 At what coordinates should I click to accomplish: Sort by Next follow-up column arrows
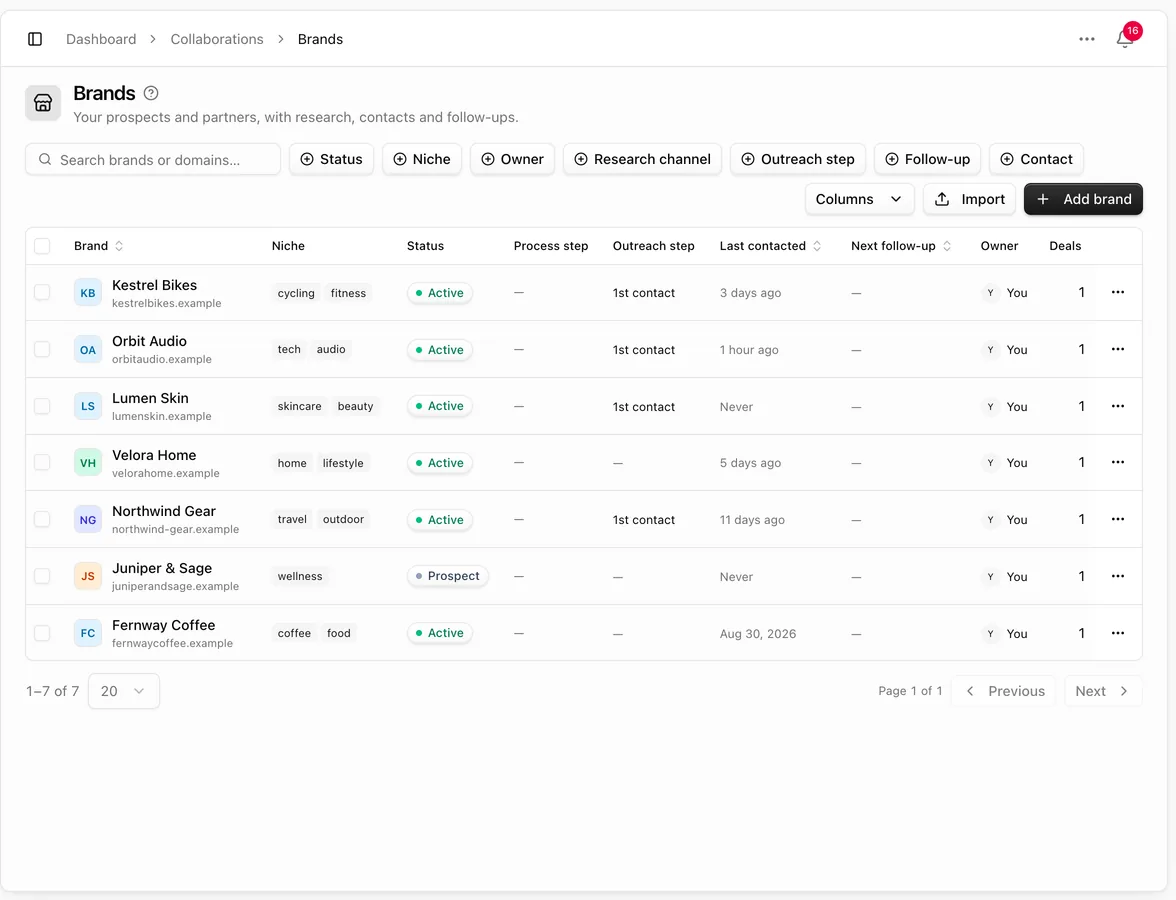(946, 246)
